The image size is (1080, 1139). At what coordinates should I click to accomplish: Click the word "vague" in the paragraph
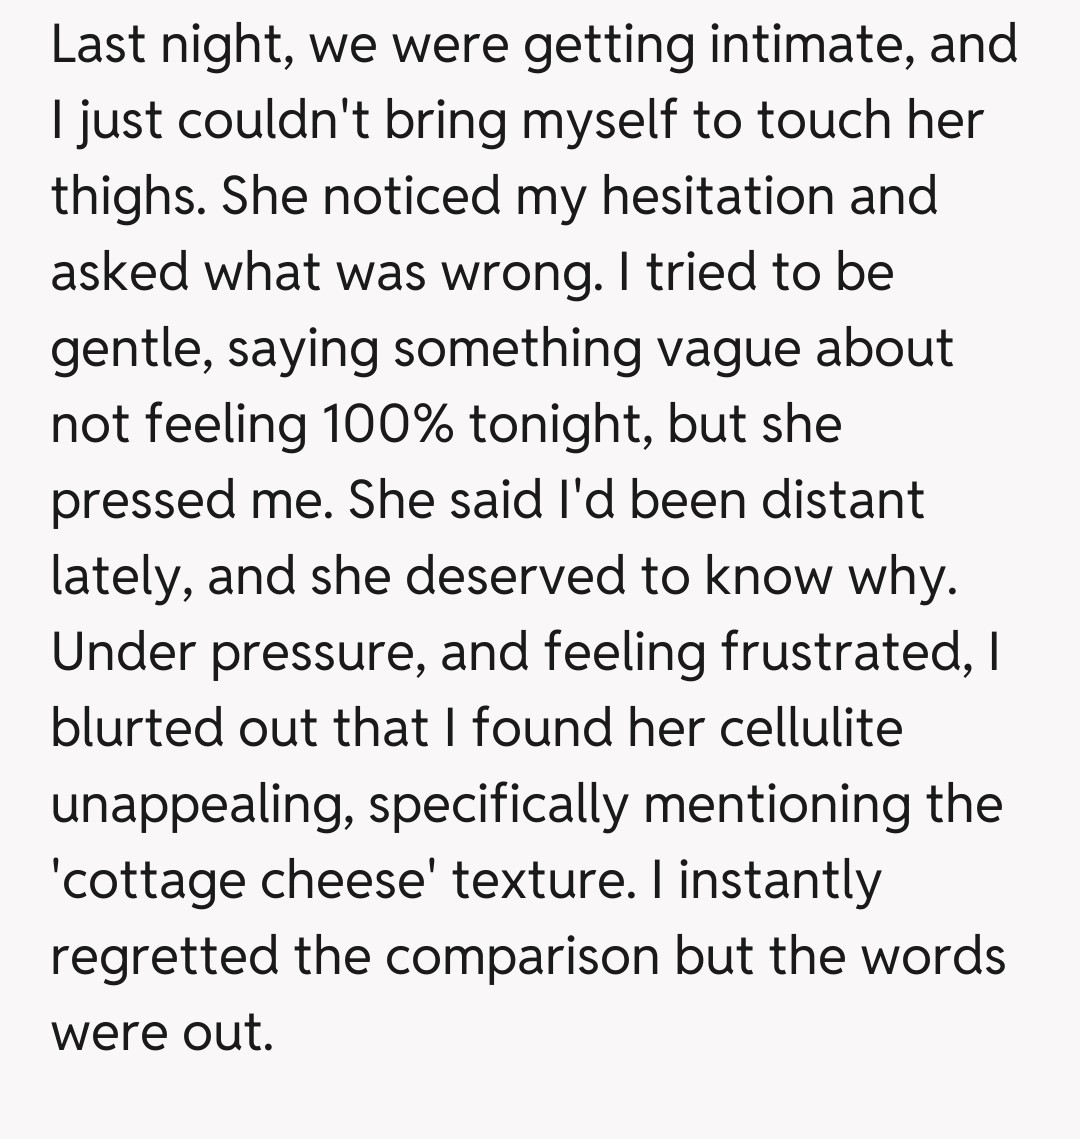pos(749,348)
